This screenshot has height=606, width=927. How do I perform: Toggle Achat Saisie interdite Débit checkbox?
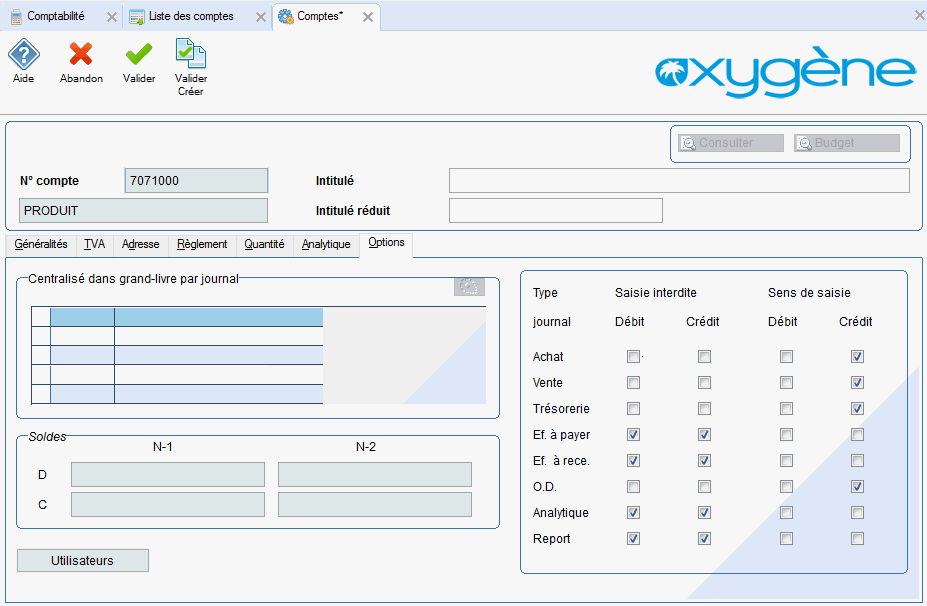pyautogui.click(x=633, y=357)
